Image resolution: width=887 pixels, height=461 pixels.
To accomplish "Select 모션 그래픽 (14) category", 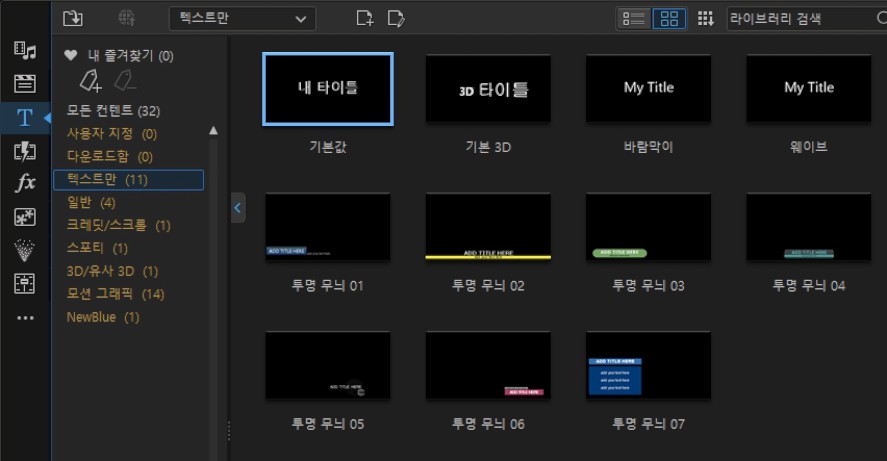I will click(x=115, y=294).
